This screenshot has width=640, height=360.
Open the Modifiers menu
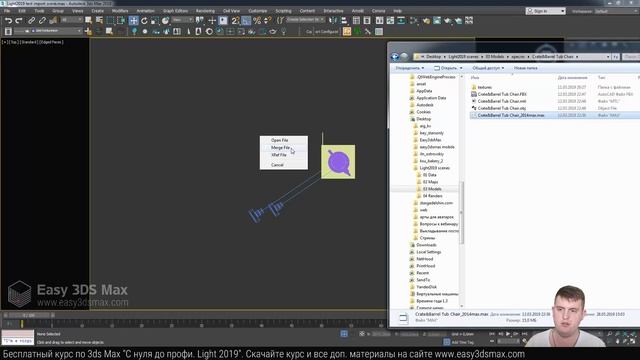(x=120, y=11)
